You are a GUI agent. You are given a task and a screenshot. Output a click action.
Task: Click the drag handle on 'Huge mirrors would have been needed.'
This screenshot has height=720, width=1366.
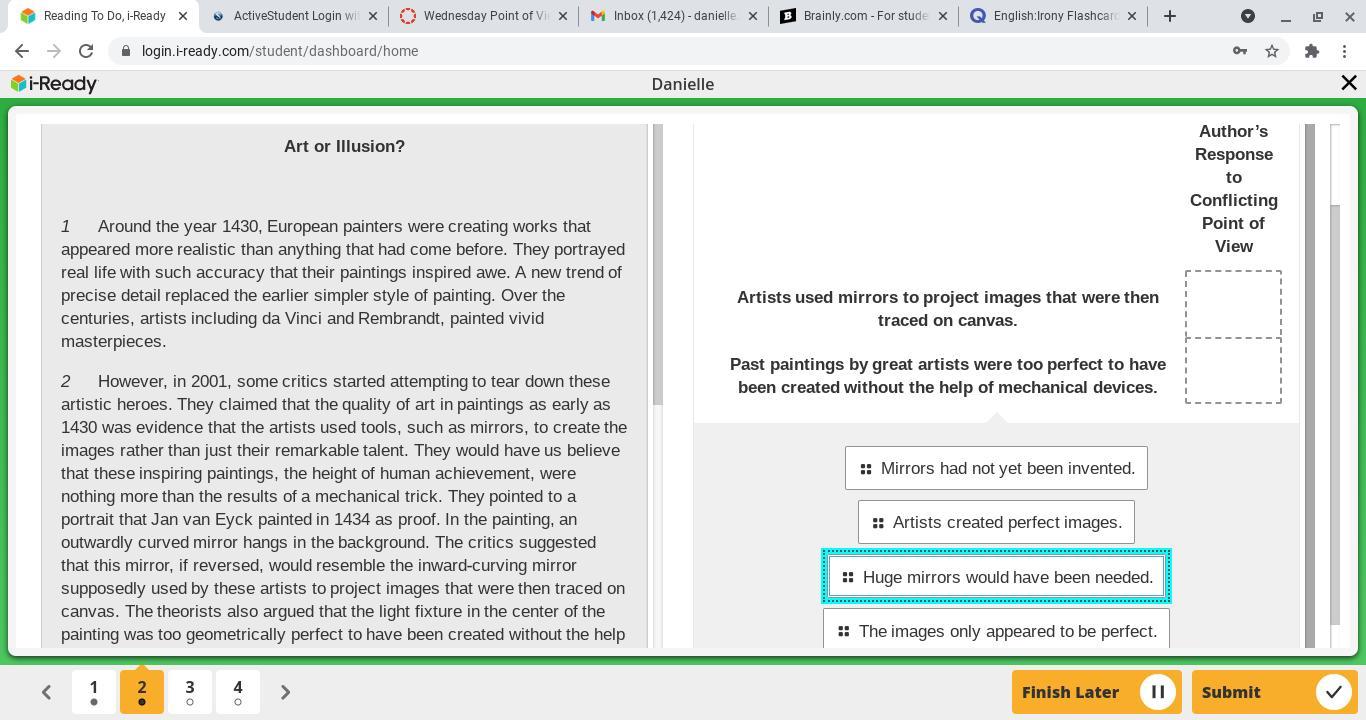point(848,577)
